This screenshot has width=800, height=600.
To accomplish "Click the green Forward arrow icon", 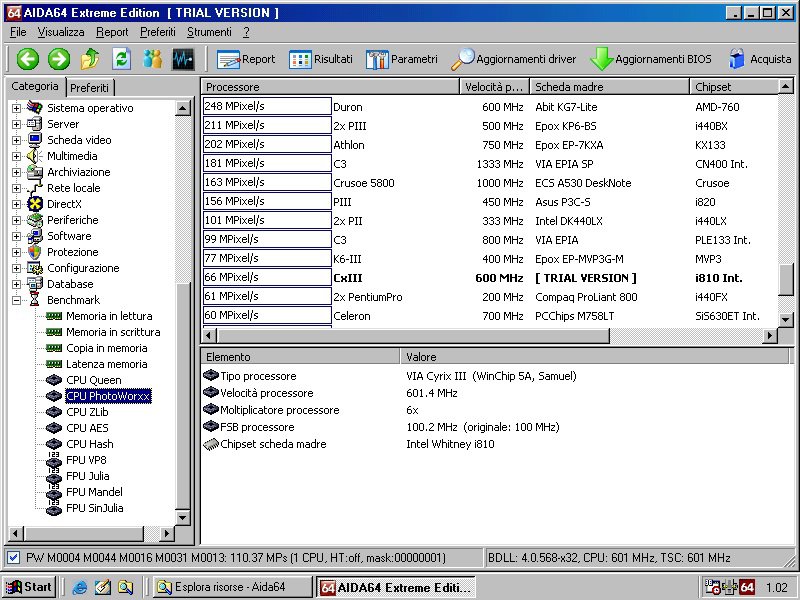I will coord(59,59).
